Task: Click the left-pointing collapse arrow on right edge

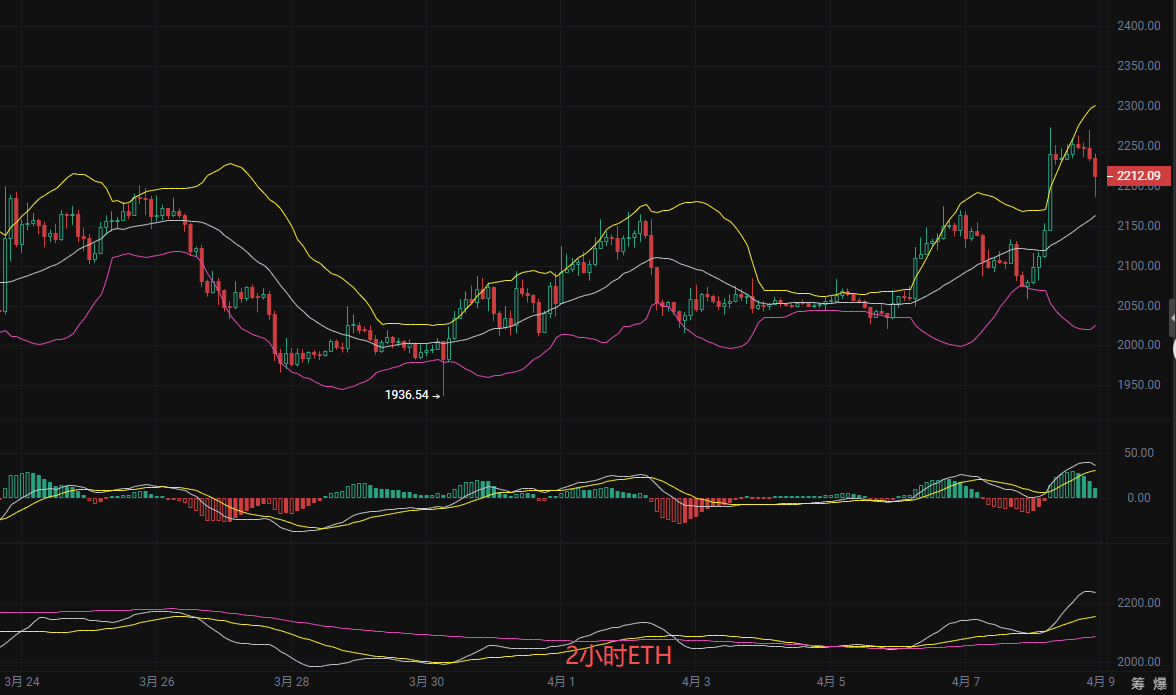Action: tap(1172, 317)
